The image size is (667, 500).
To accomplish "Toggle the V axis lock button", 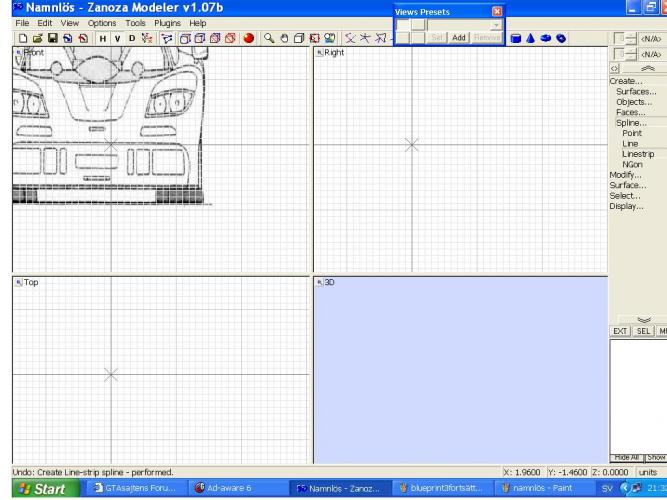I will pos(116,38).
